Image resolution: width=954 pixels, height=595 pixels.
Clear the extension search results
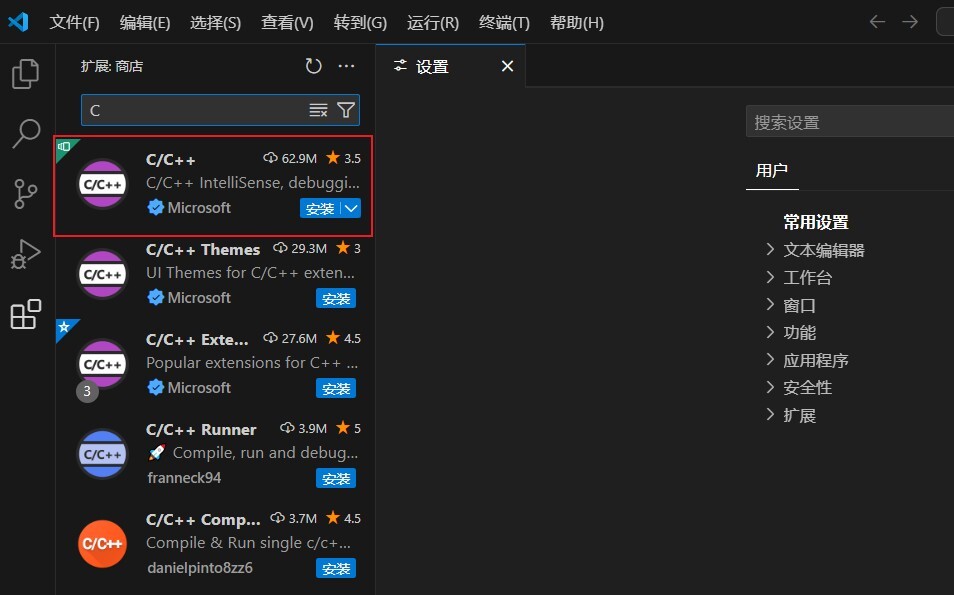(318, 110)
